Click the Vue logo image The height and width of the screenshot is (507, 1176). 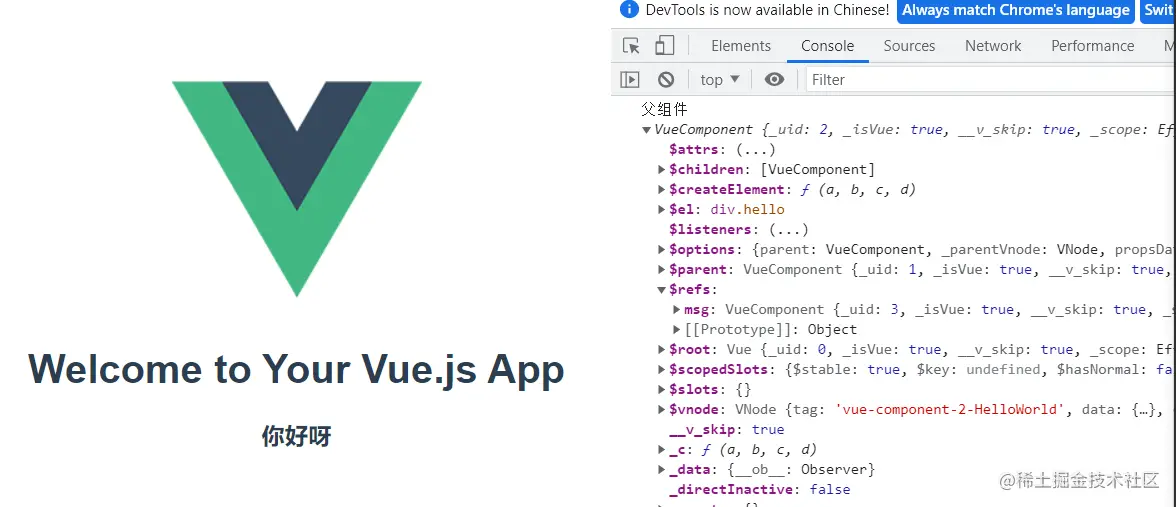(297, 188)
